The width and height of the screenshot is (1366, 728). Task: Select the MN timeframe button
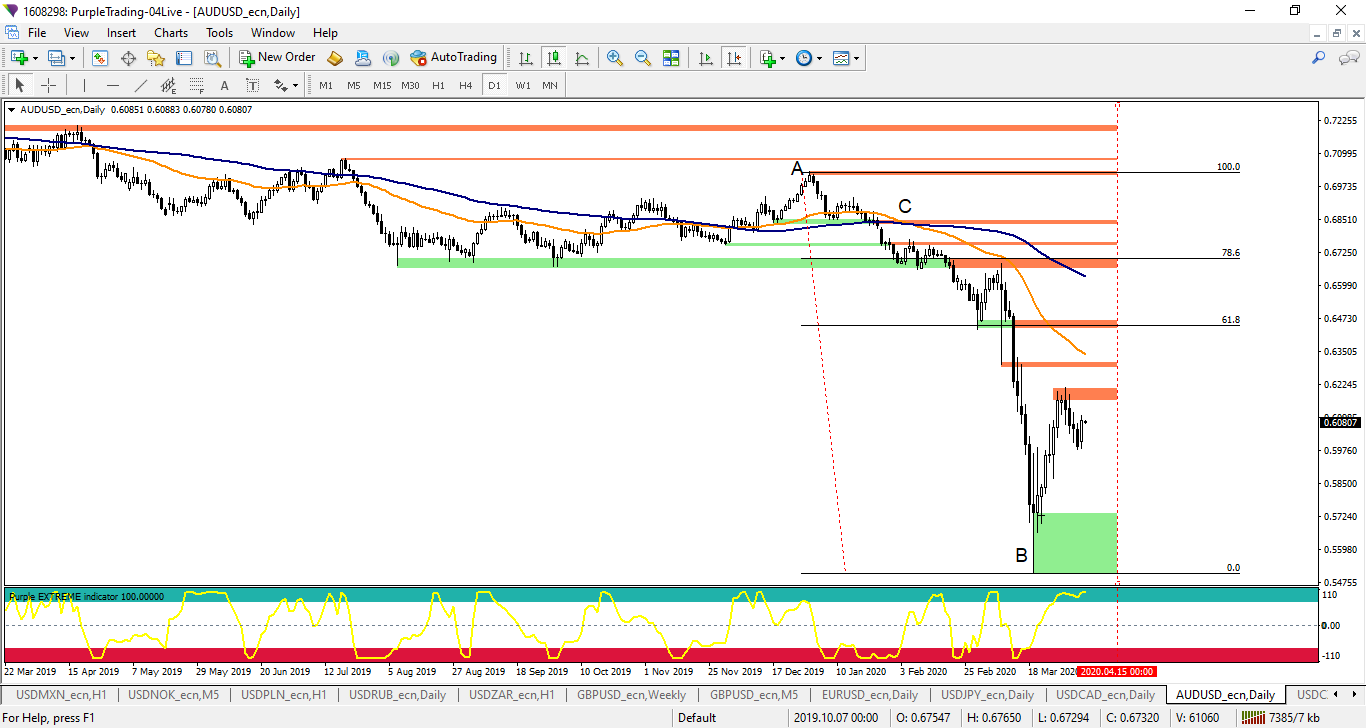tap(550, 85)
